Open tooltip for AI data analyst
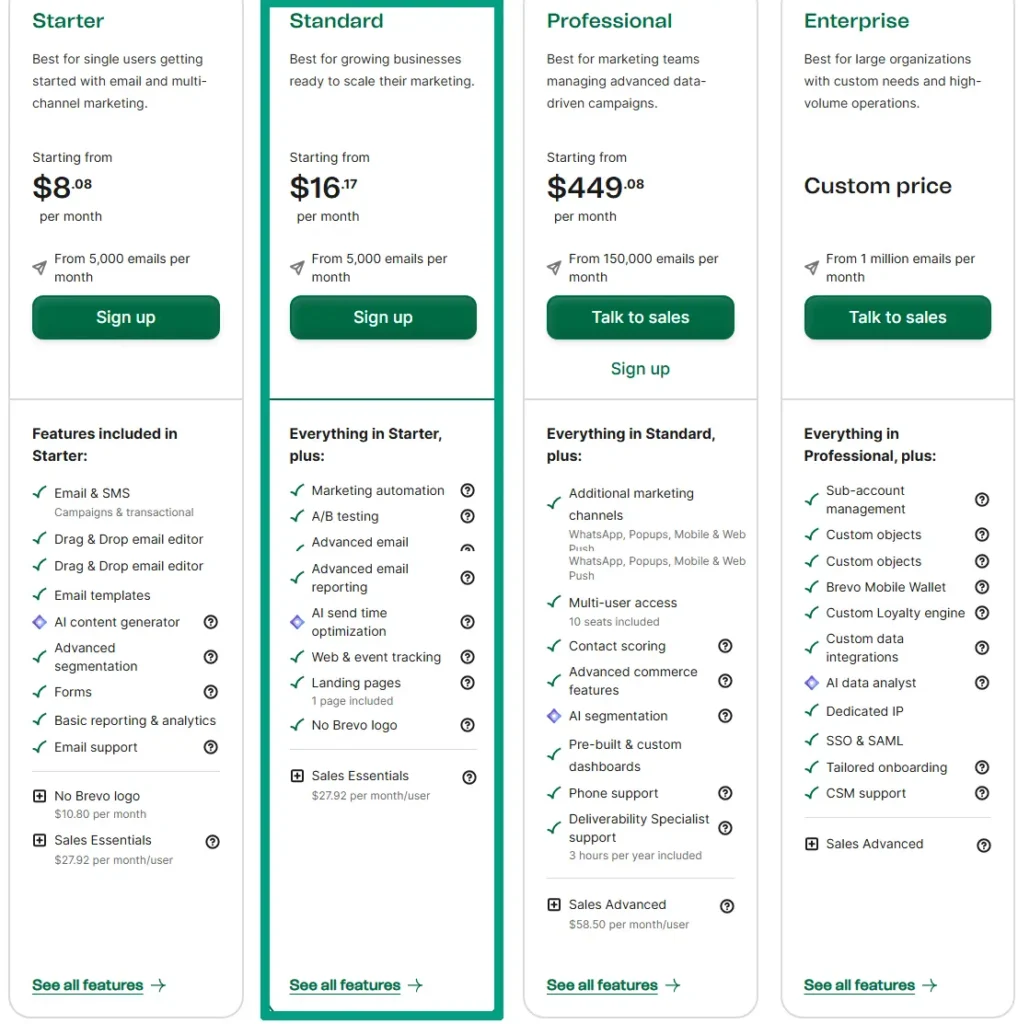 click(981, 683)
